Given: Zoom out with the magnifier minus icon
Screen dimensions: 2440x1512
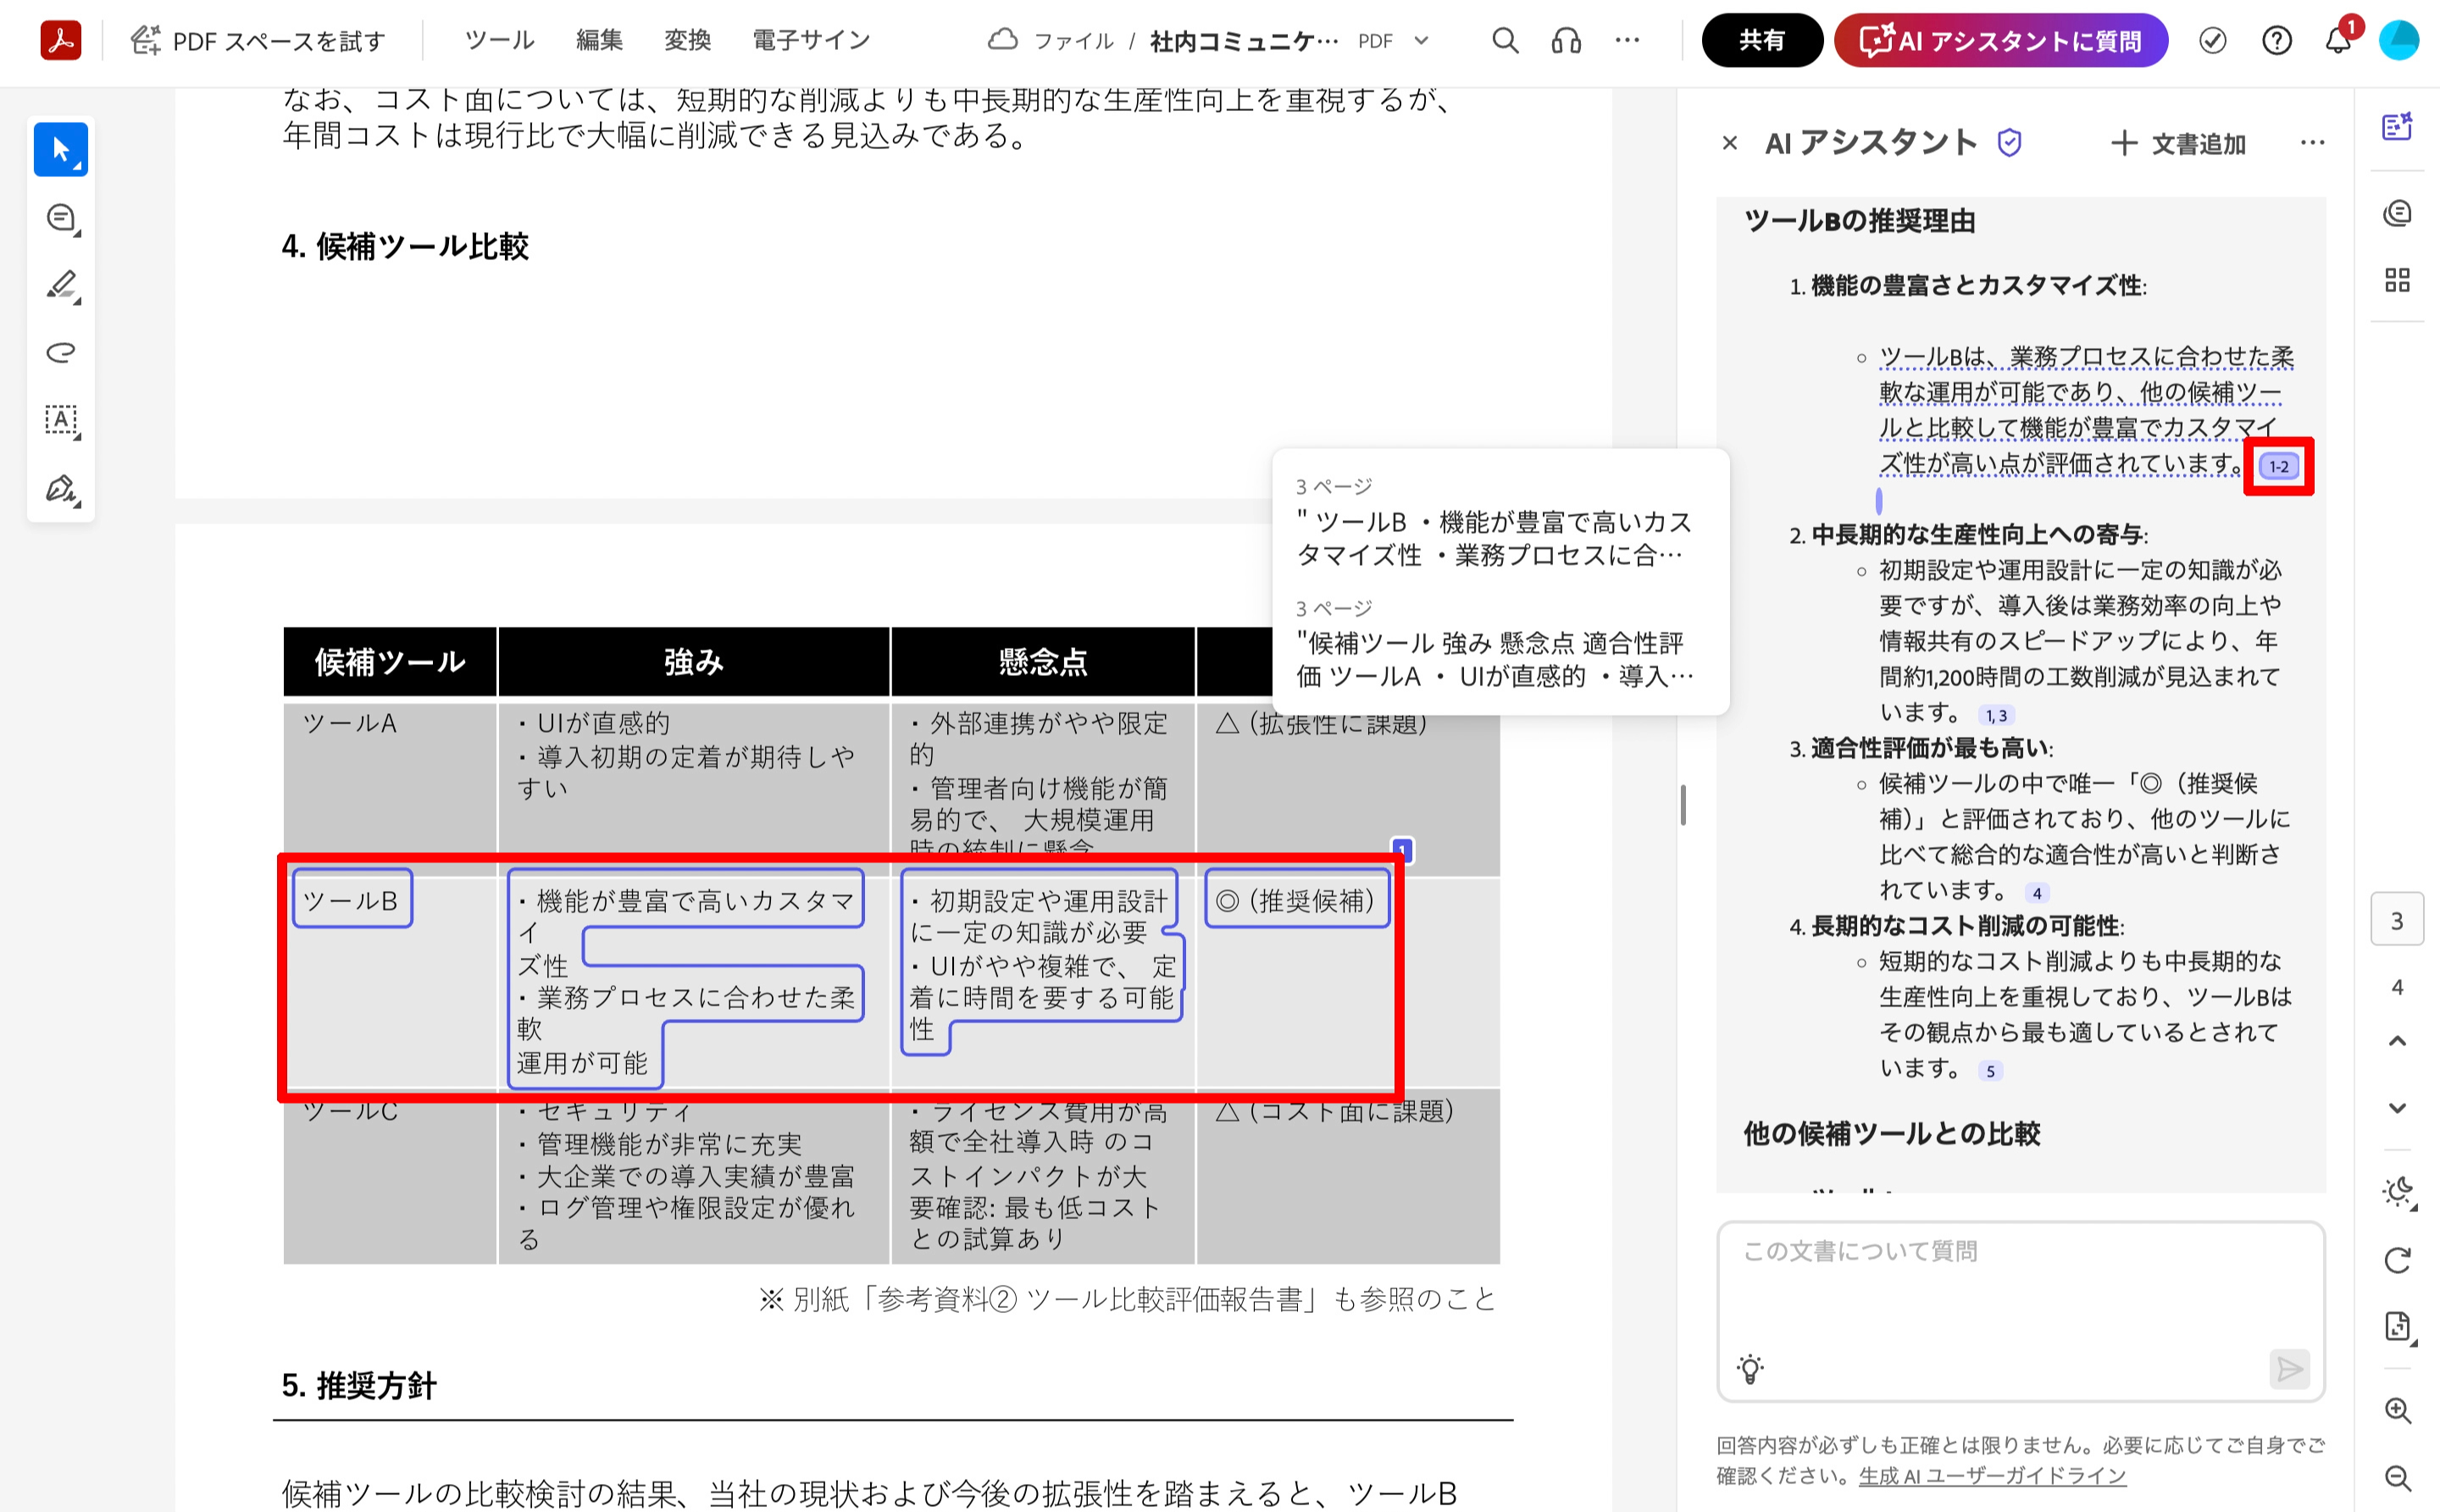Looking at the screenshot, I should click(x=2397, y=1478).
